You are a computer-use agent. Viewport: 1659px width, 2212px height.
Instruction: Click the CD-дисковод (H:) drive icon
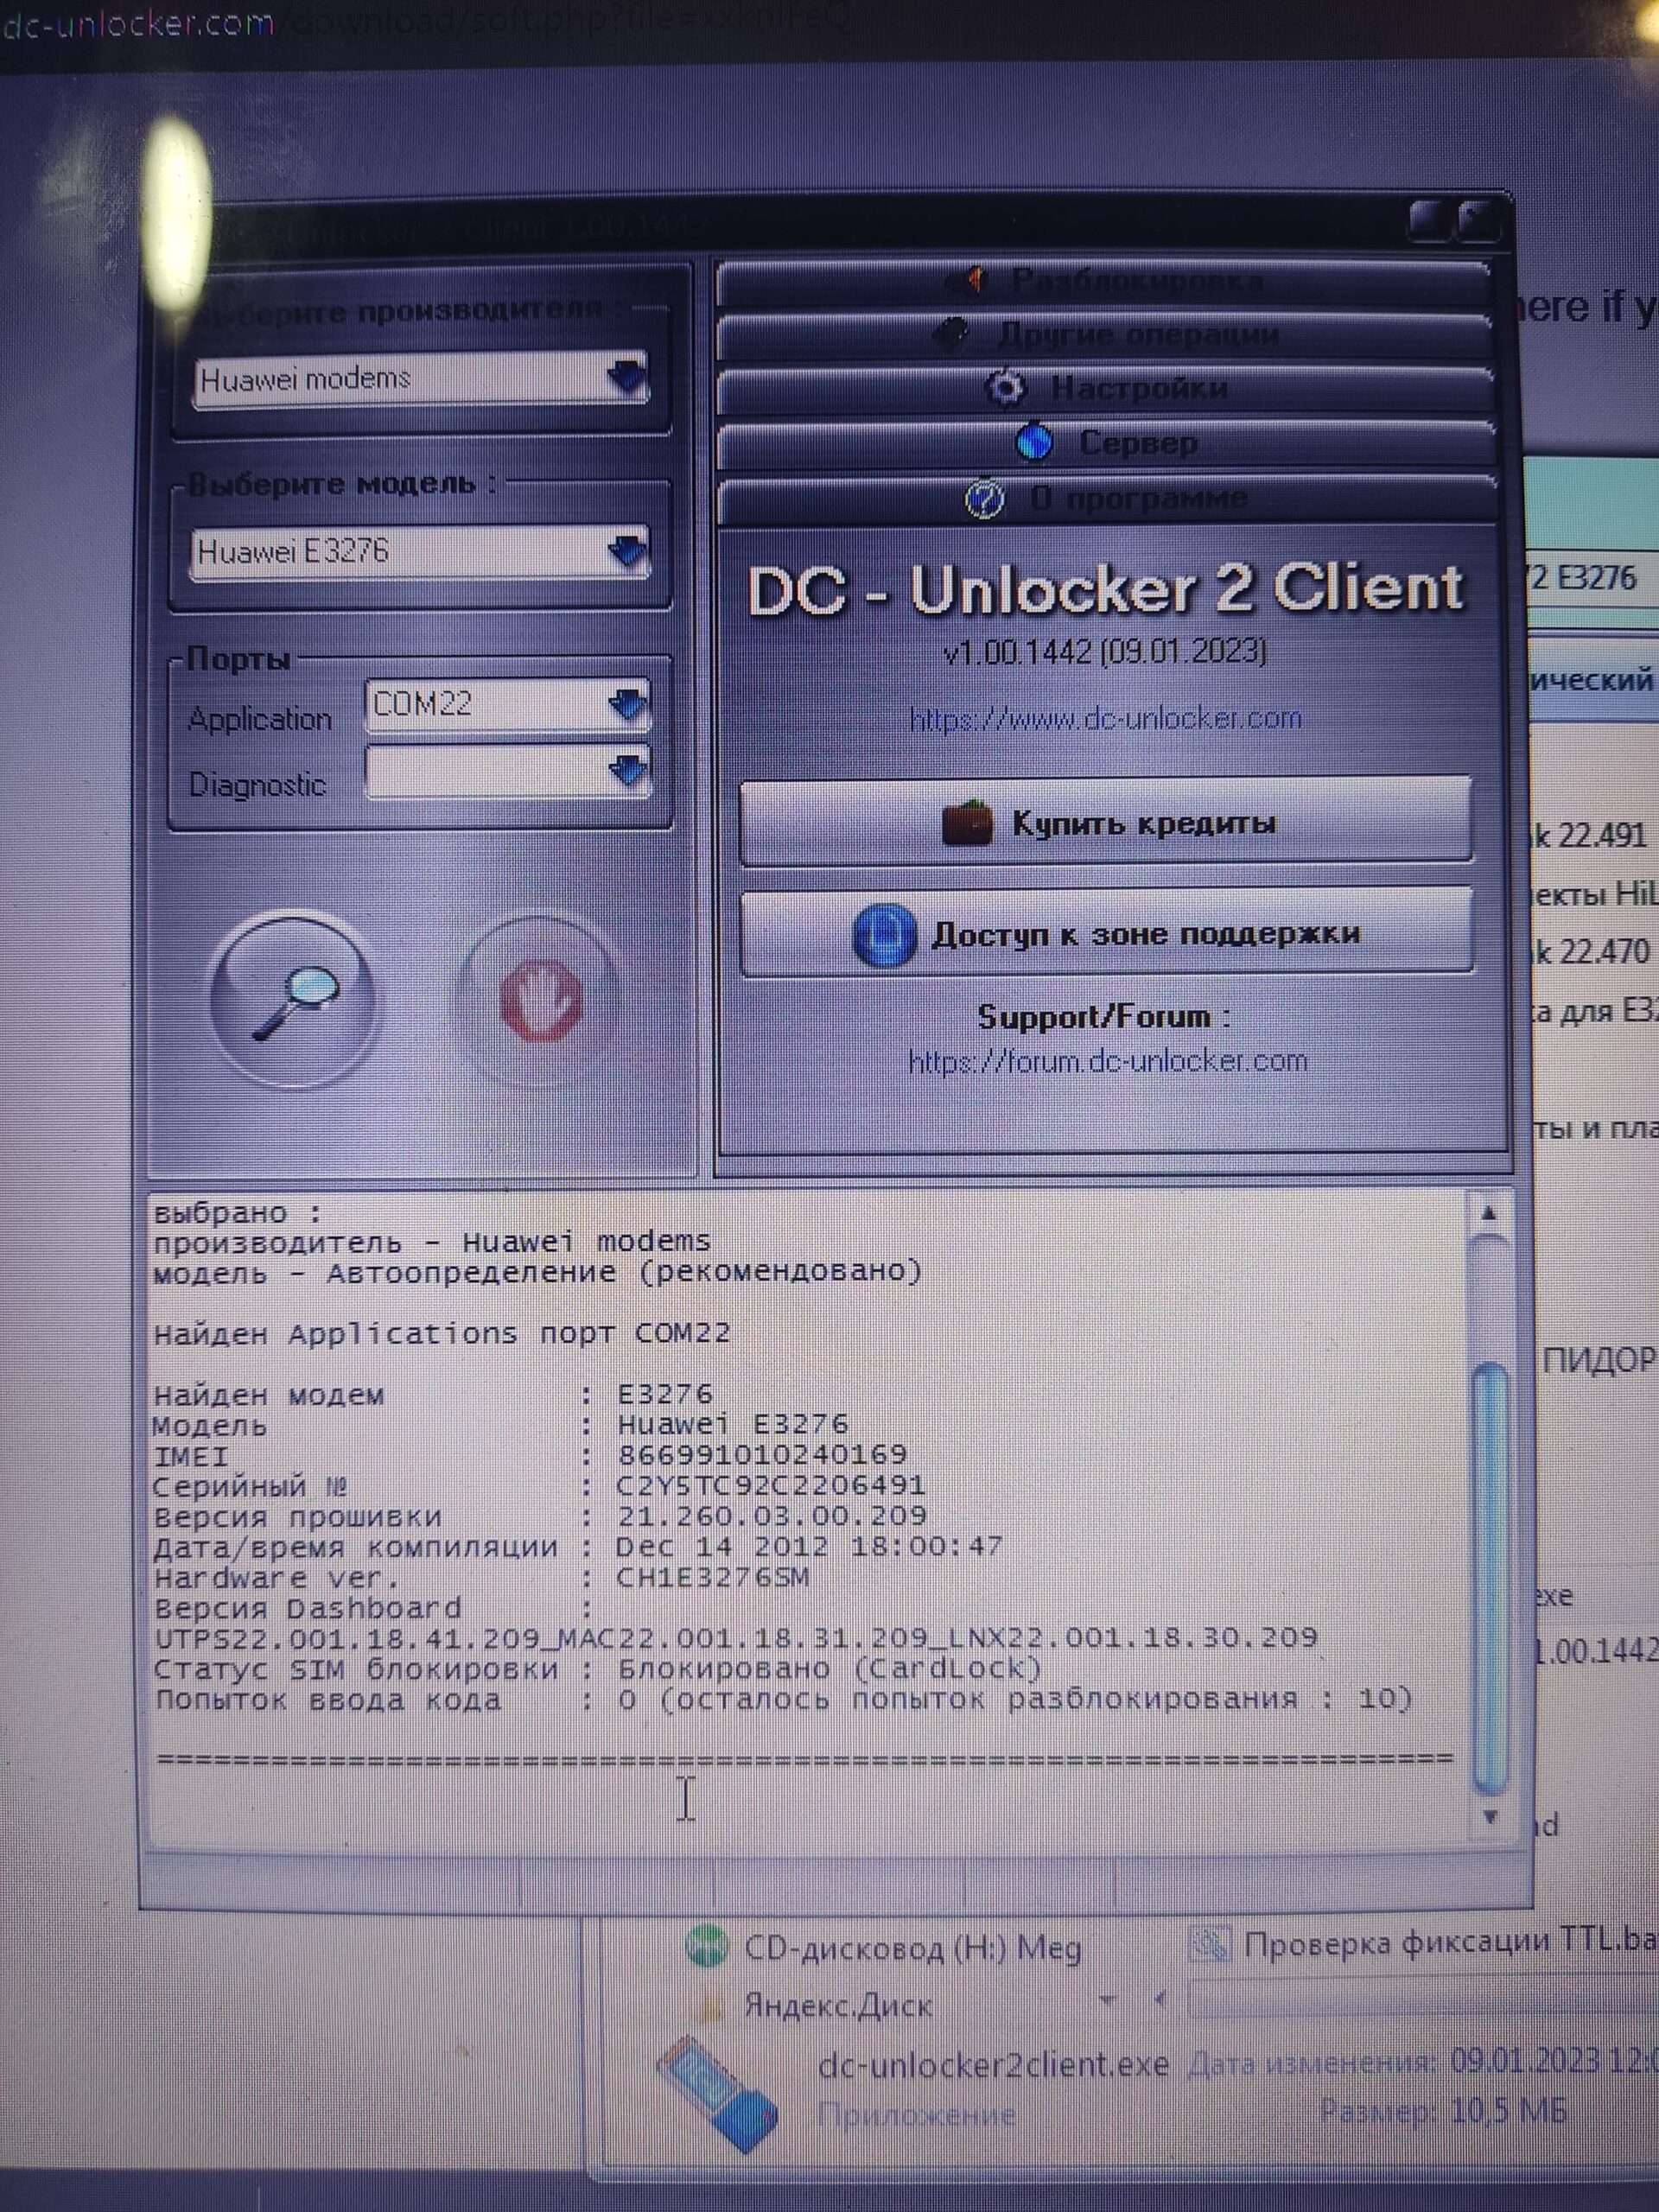[707, 1946]
